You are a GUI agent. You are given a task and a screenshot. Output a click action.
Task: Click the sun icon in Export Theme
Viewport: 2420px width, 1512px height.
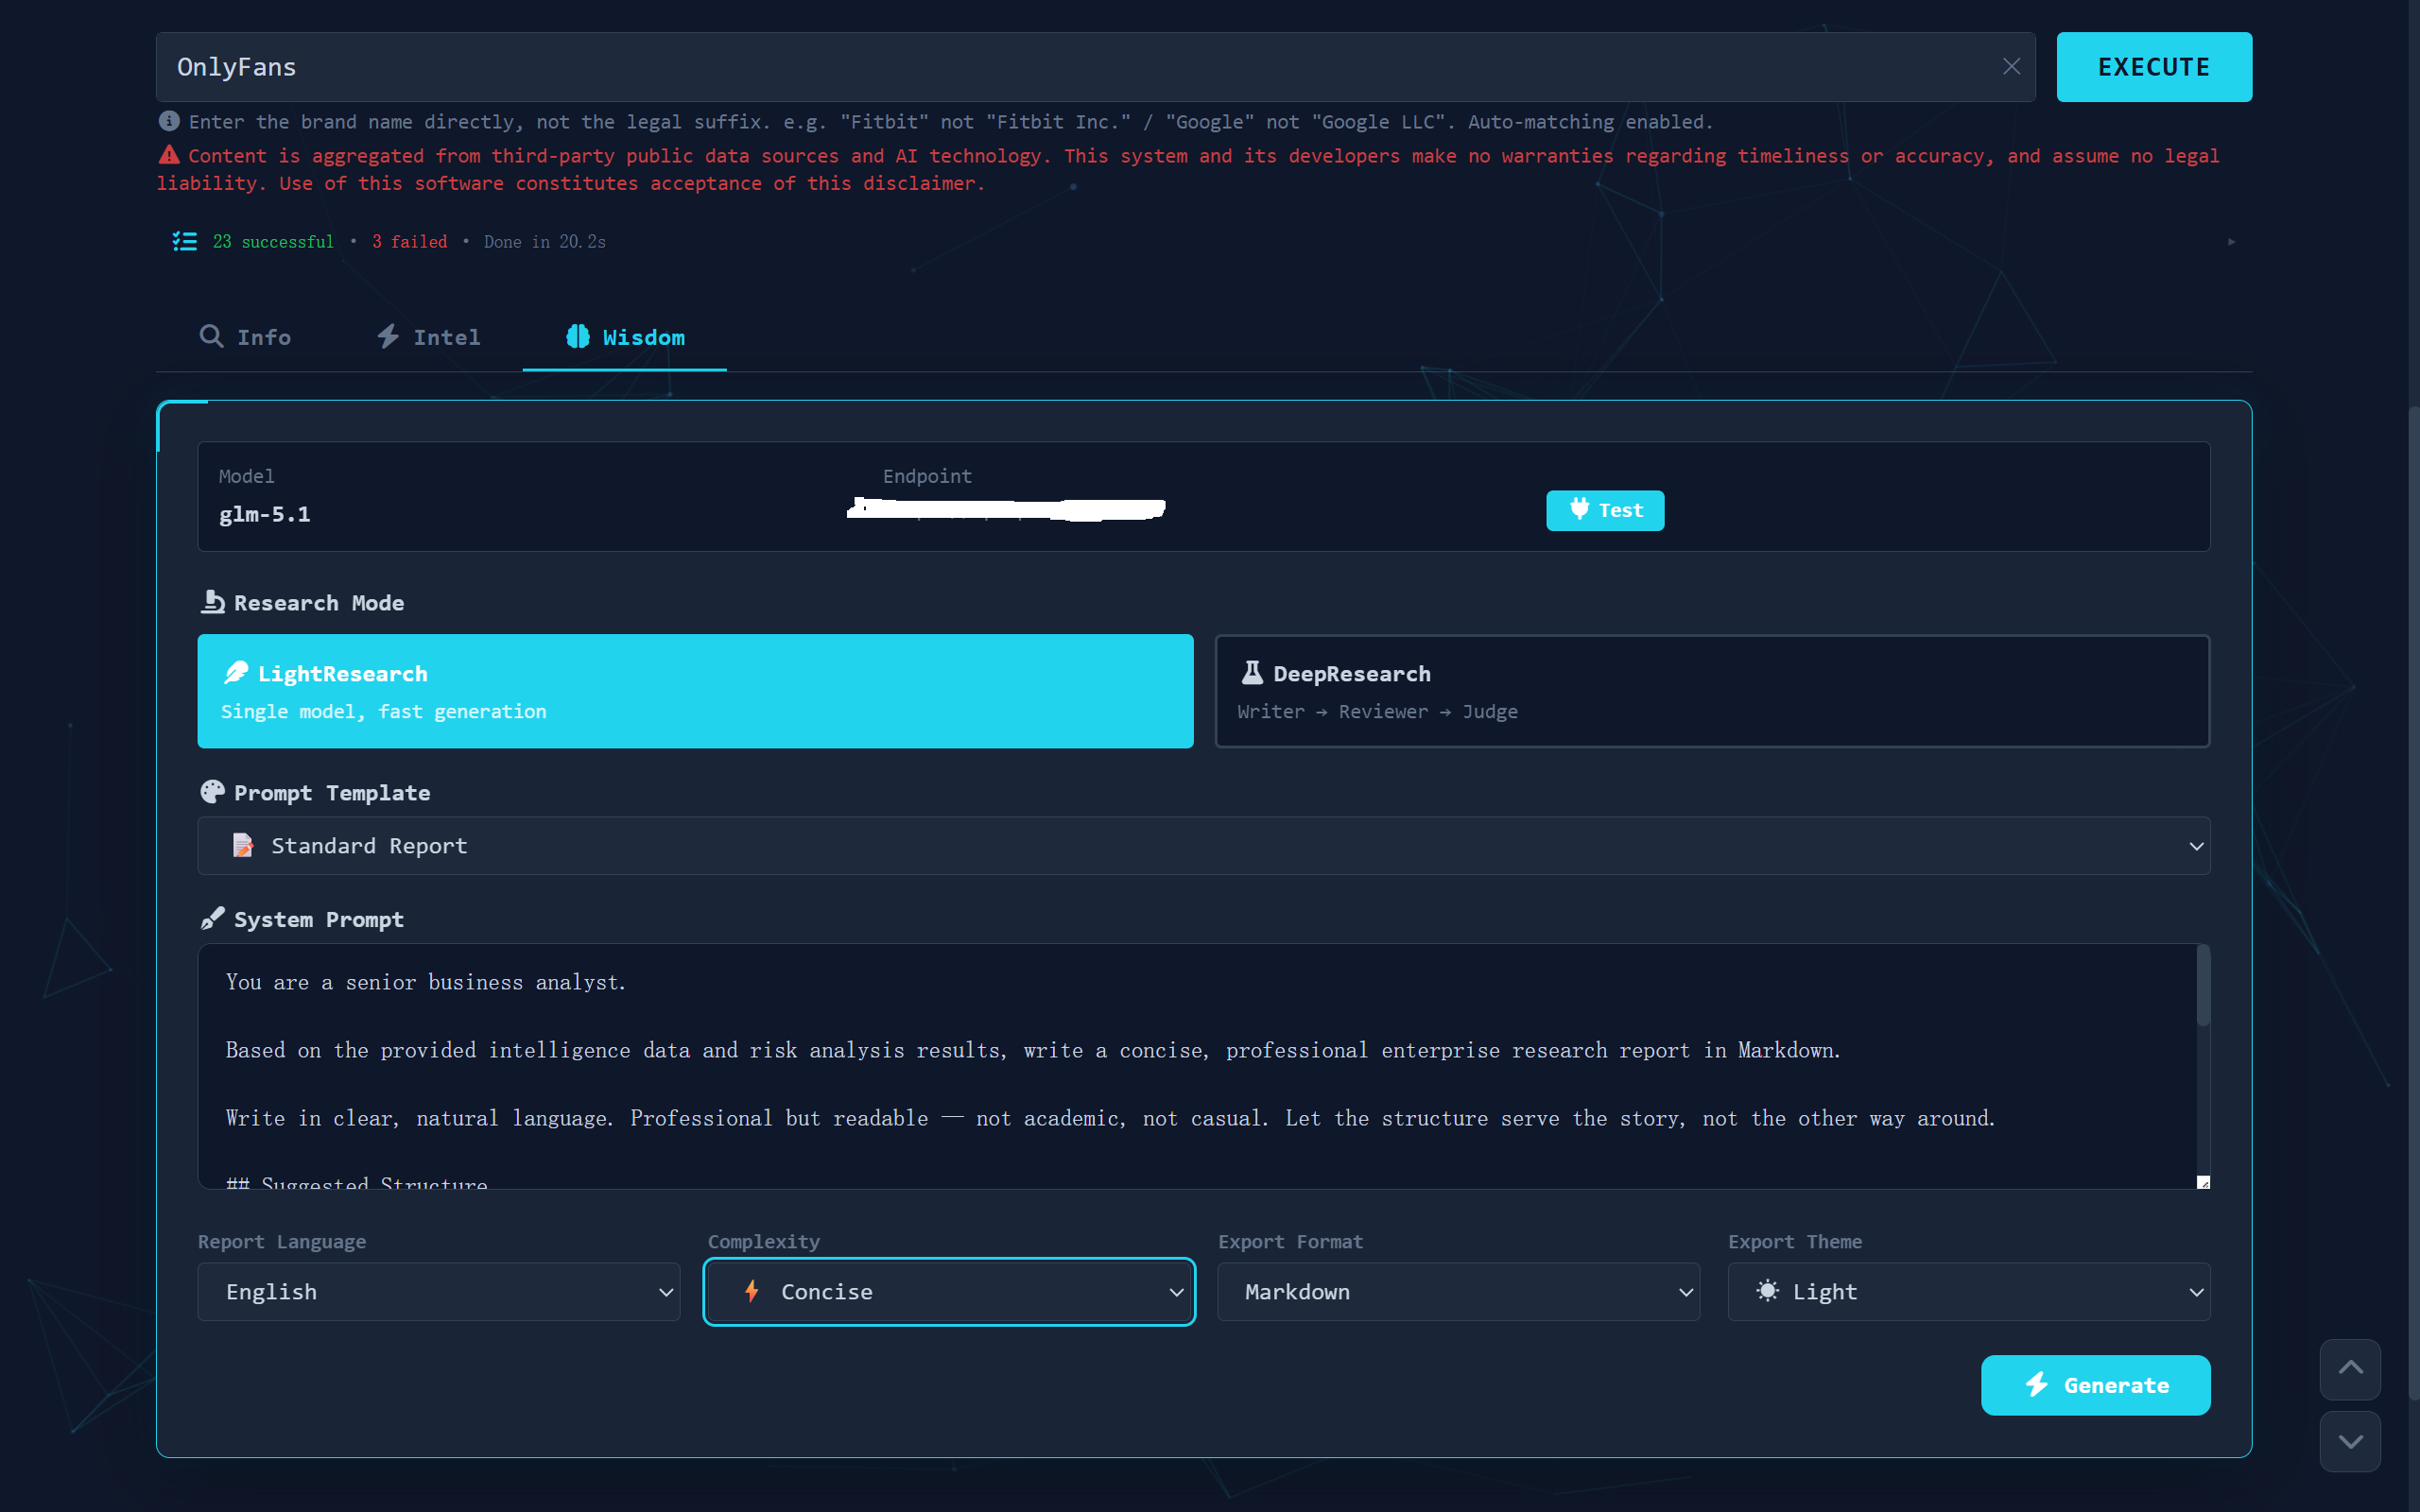(1767, 1291)
